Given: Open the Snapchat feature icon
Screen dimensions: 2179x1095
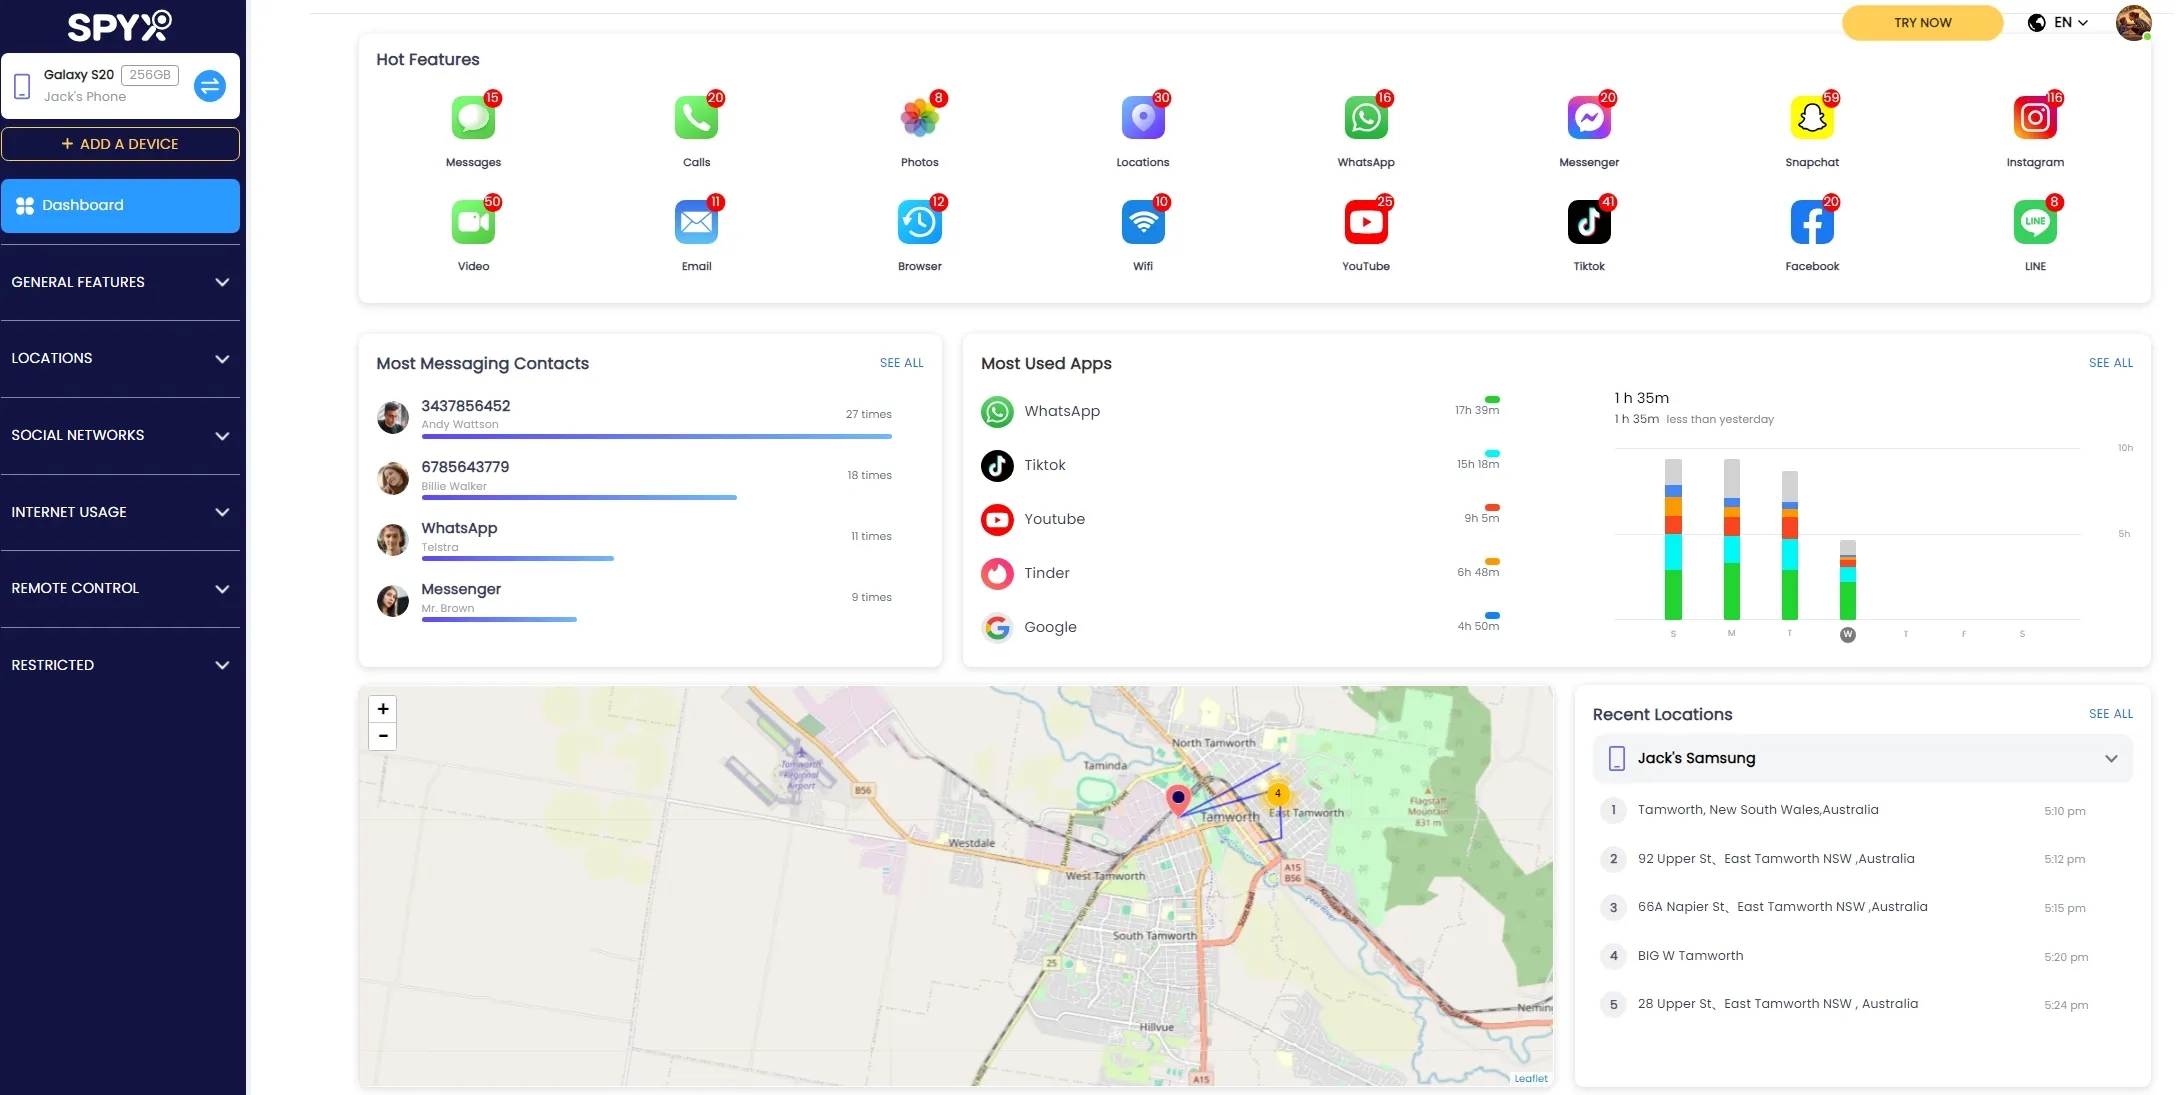Looking at the screenshot, I should point(1812,119).
